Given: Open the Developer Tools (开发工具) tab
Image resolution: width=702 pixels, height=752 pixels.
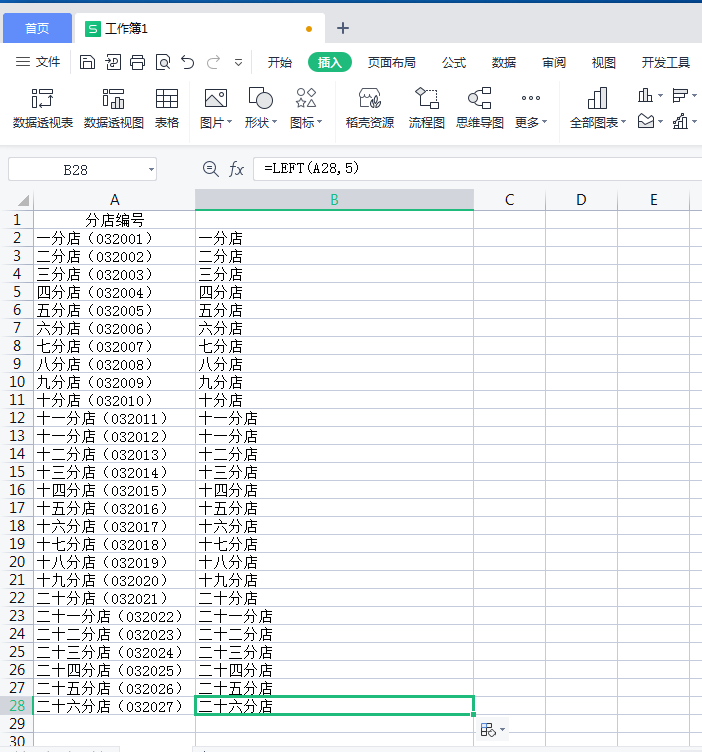Looking at the screenshot, I should (666, 62).
